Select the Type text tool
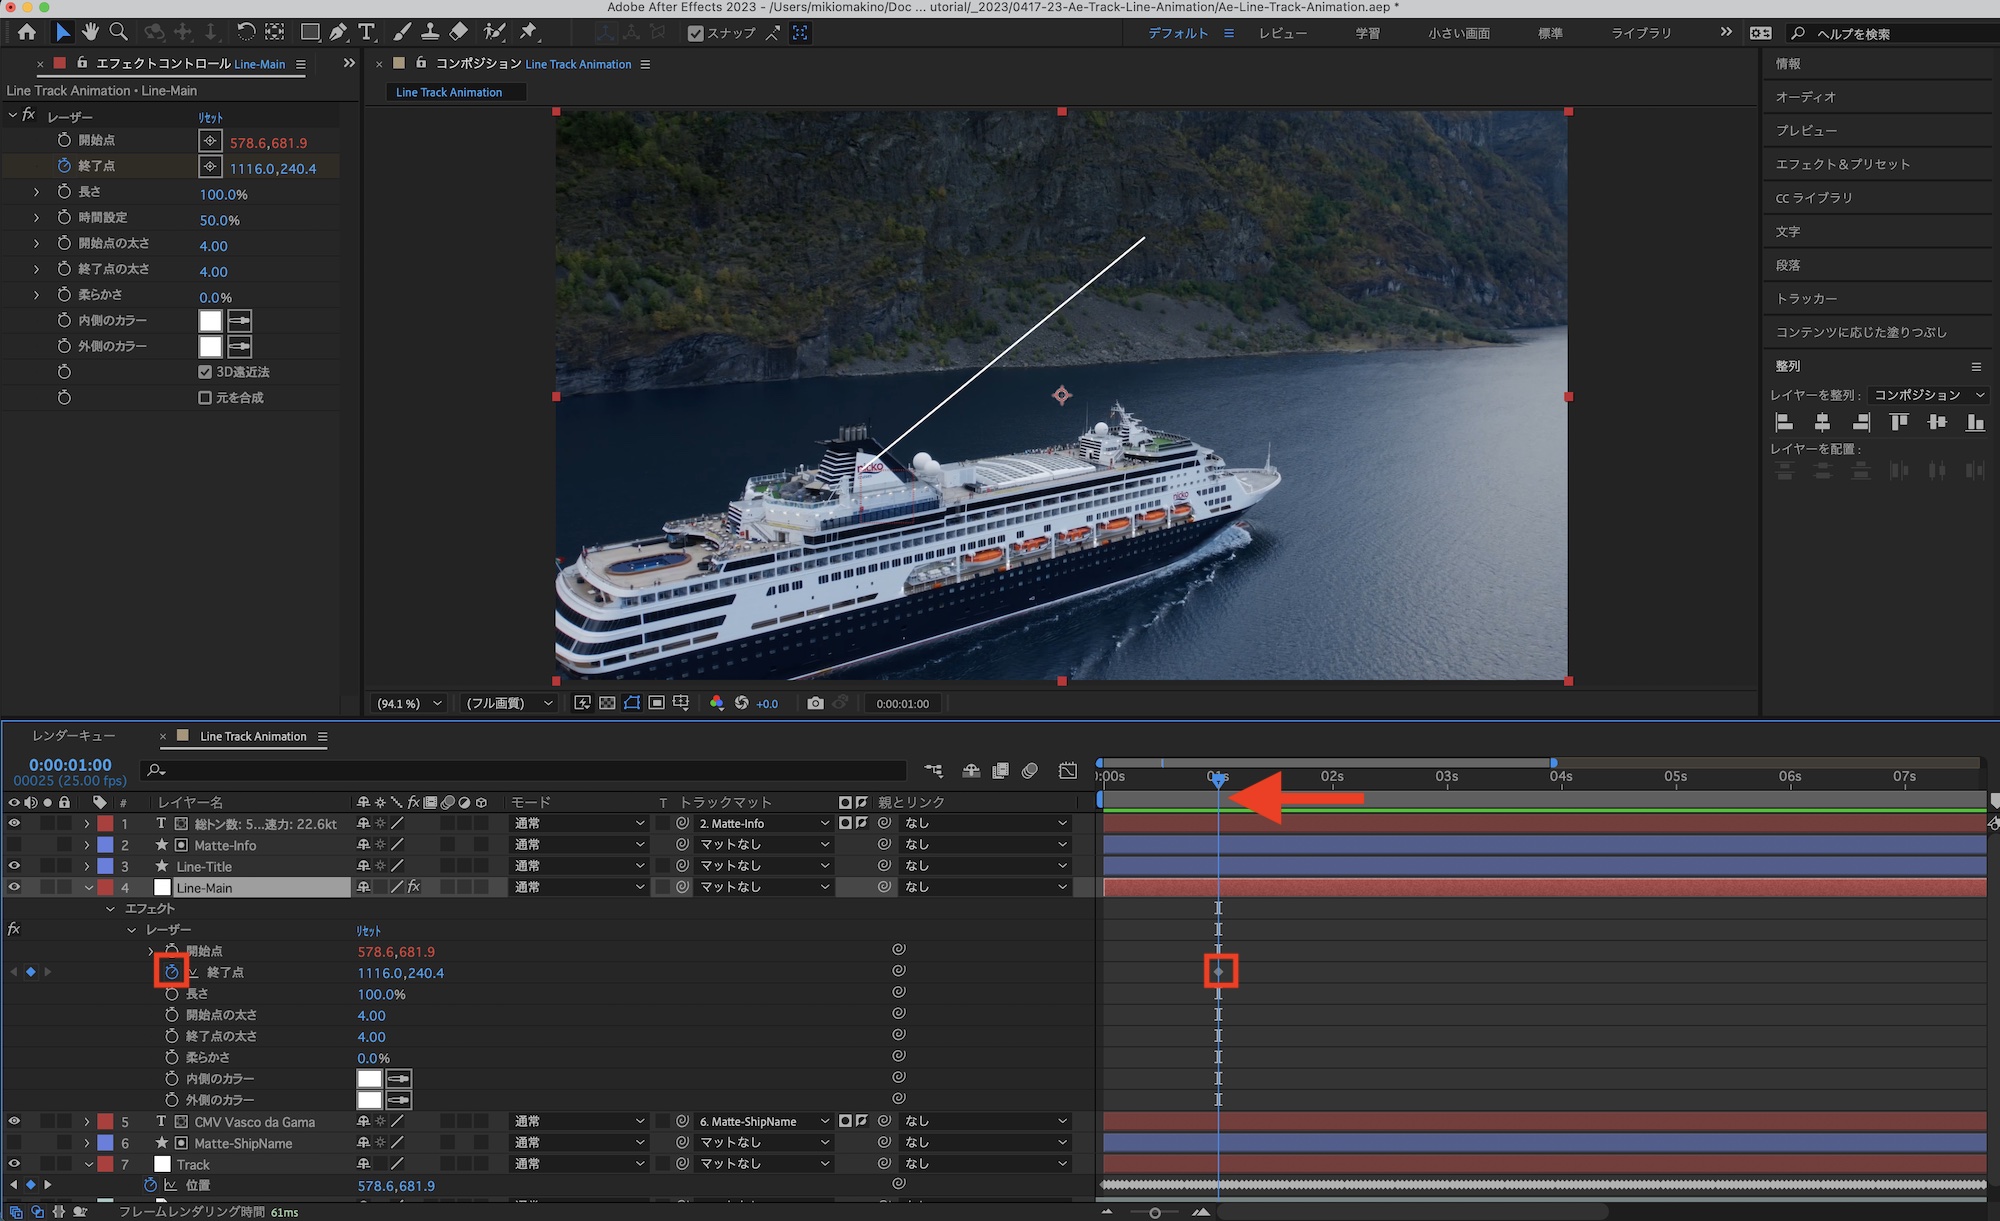 tap(366, 32)
